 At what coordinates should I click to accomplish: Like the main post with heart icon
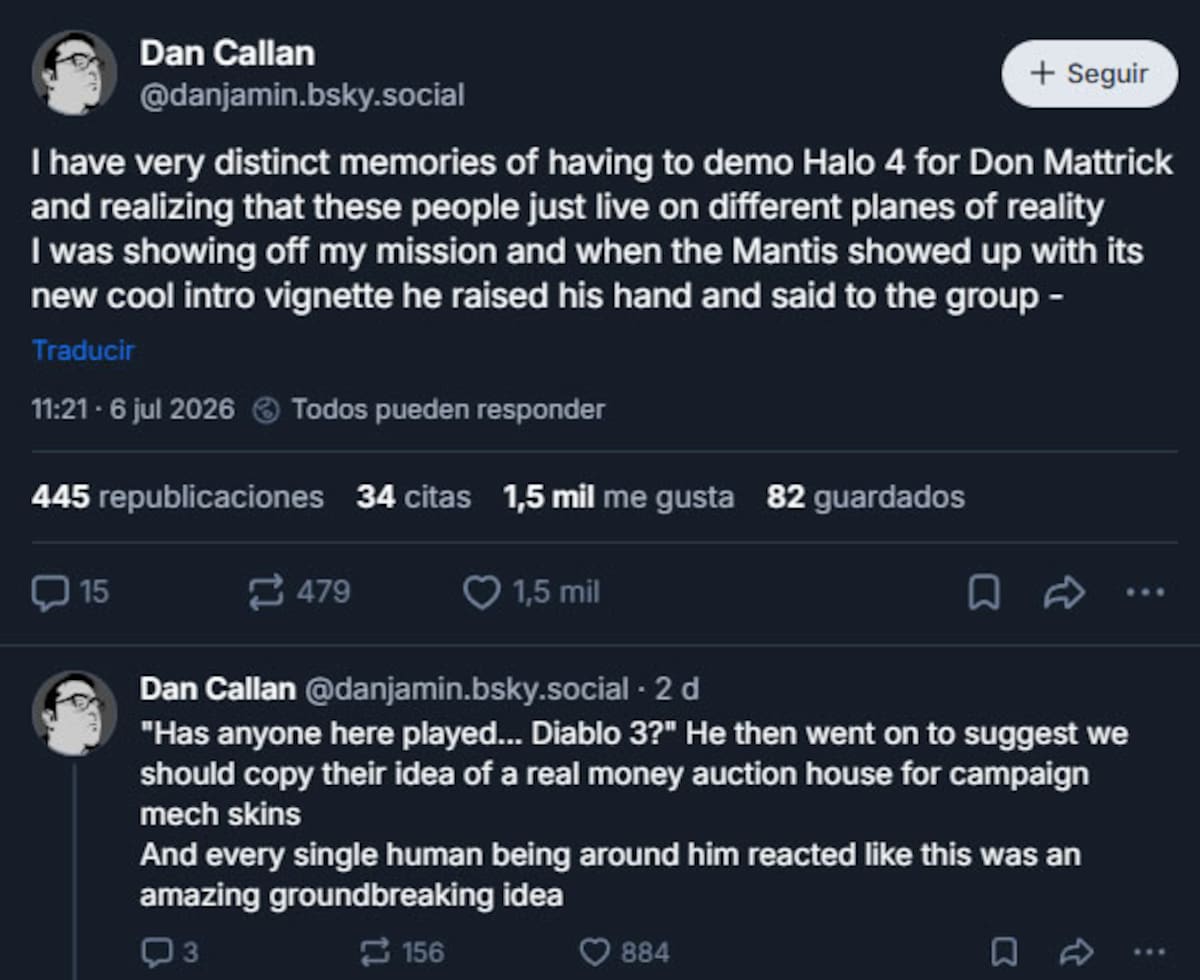point(532,593)
